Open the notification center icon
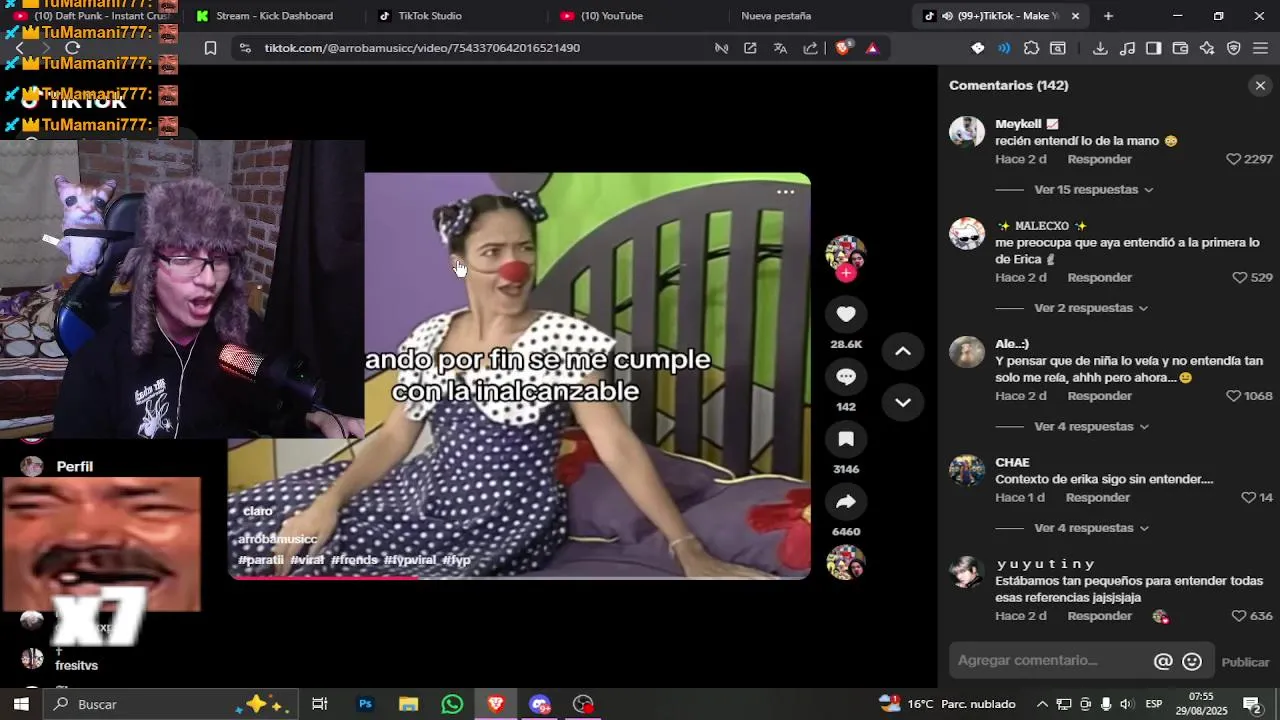This screenshot has width=1280, height=720. click(1251, 704)
